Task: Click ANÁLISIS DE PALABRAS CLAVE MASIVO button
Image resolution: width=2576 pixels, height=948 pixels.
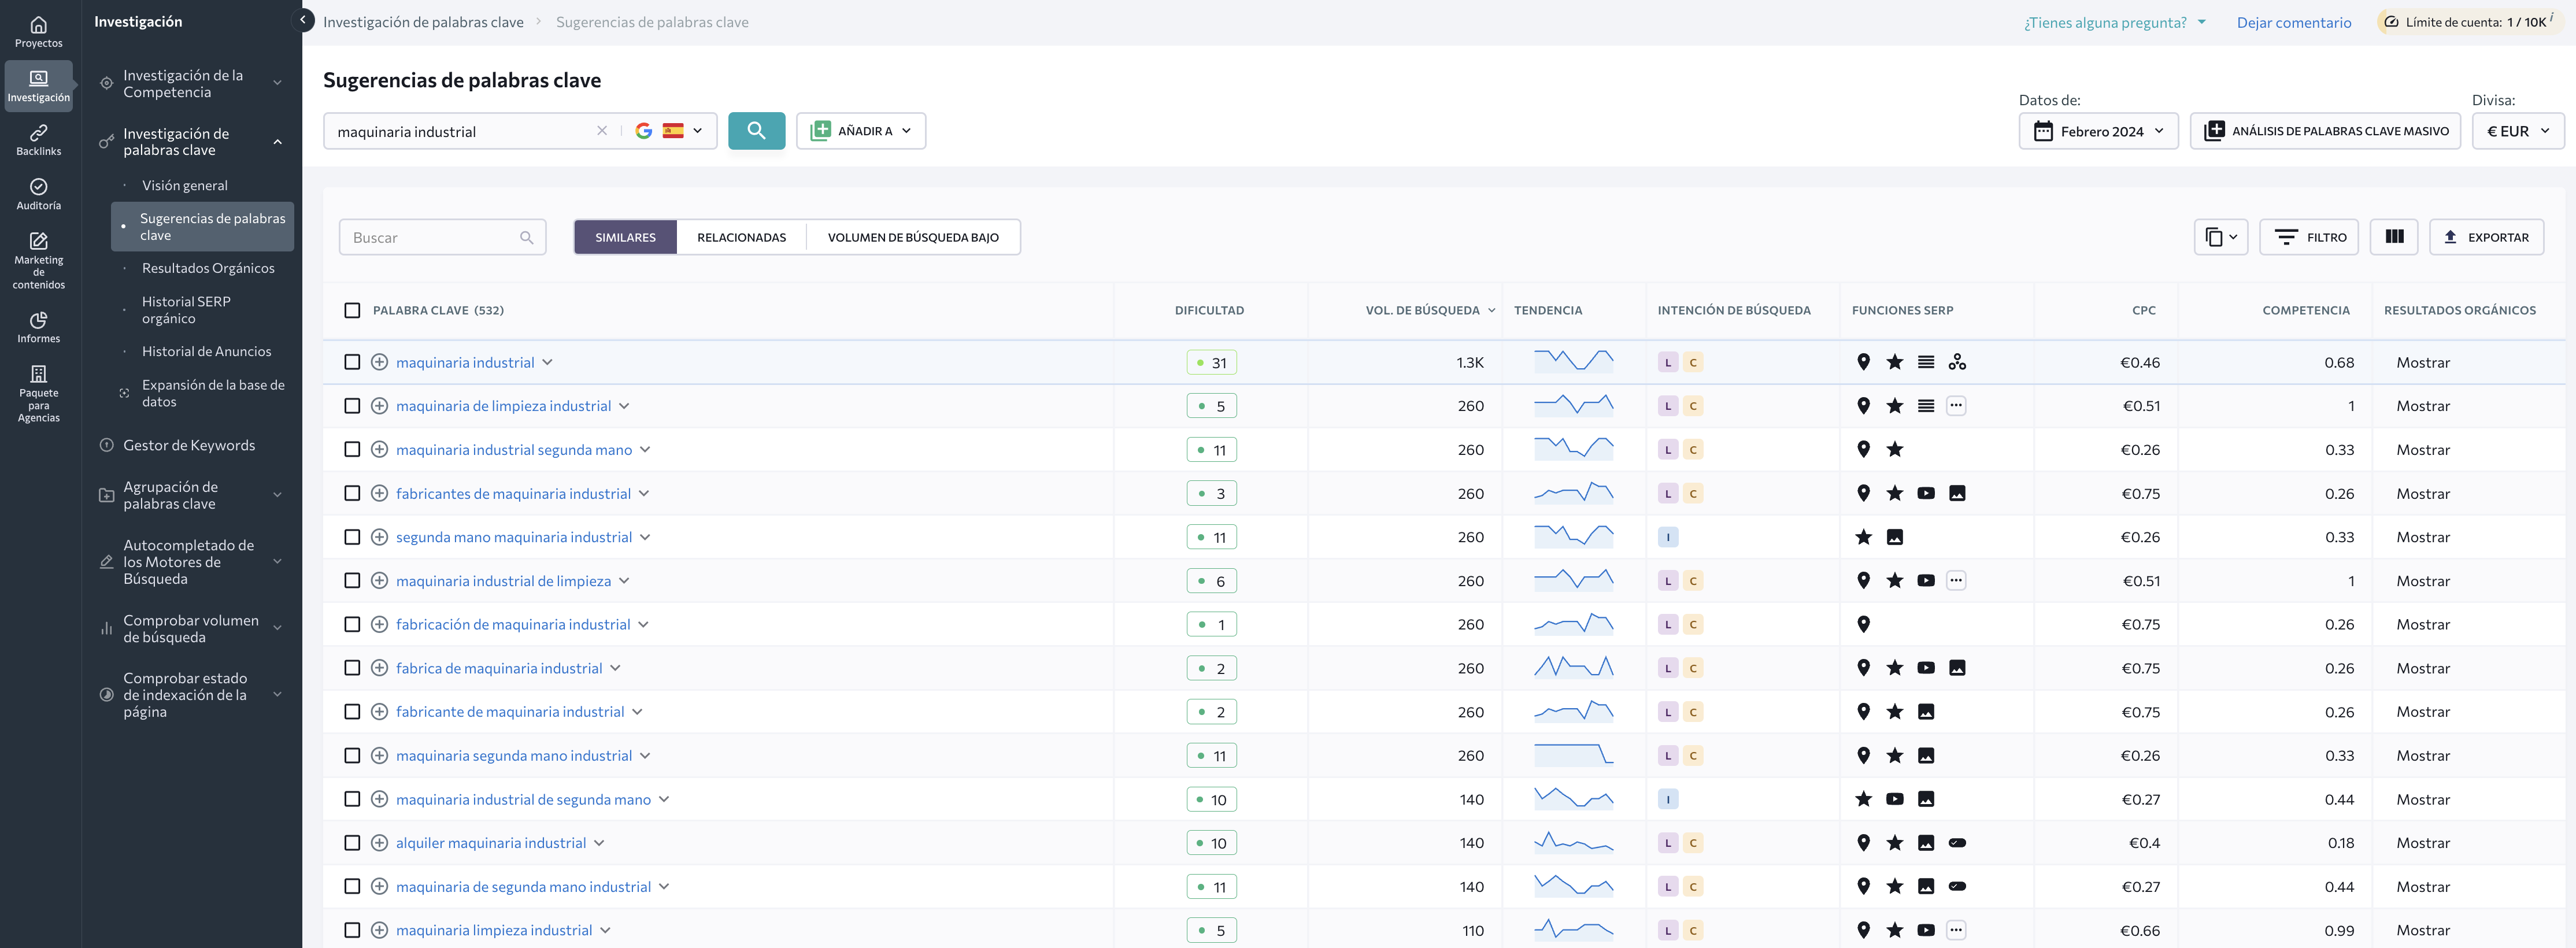Action: pos(2325,131)
